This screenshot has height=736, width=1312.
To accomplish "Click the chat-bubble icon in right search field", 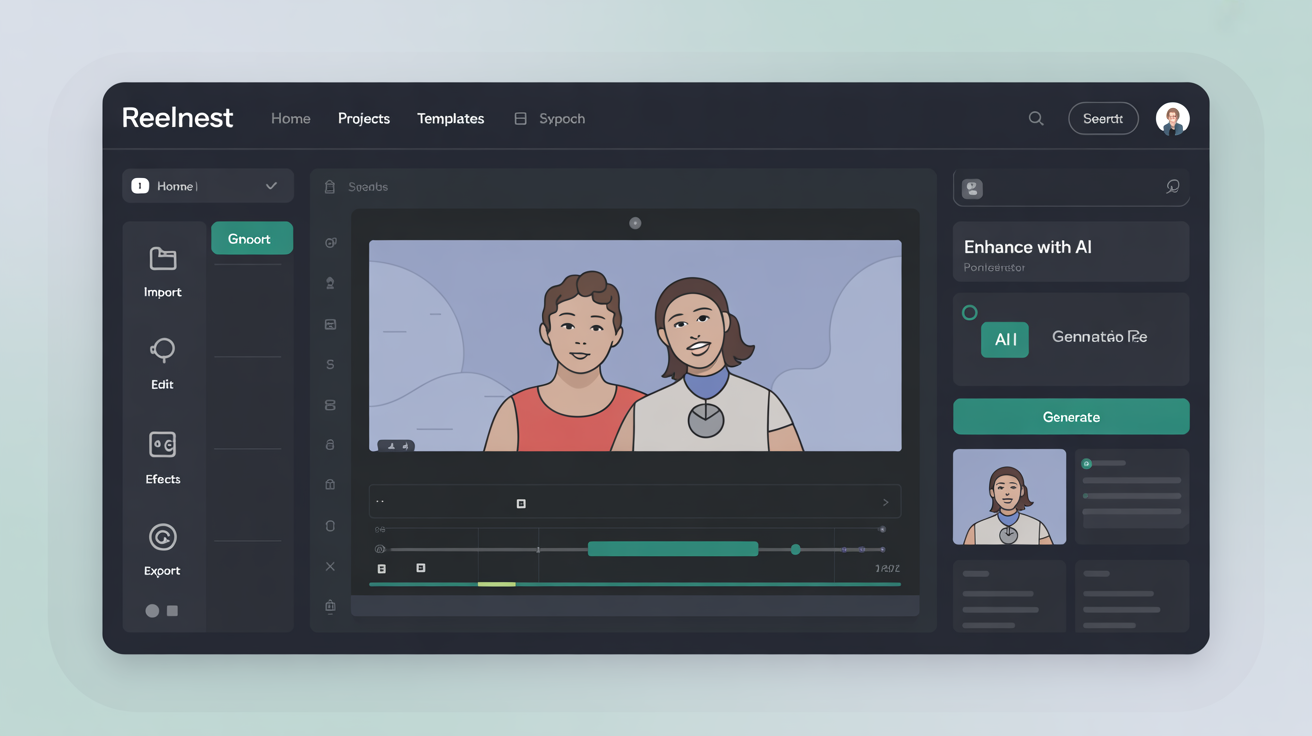I will (1172, 187).
